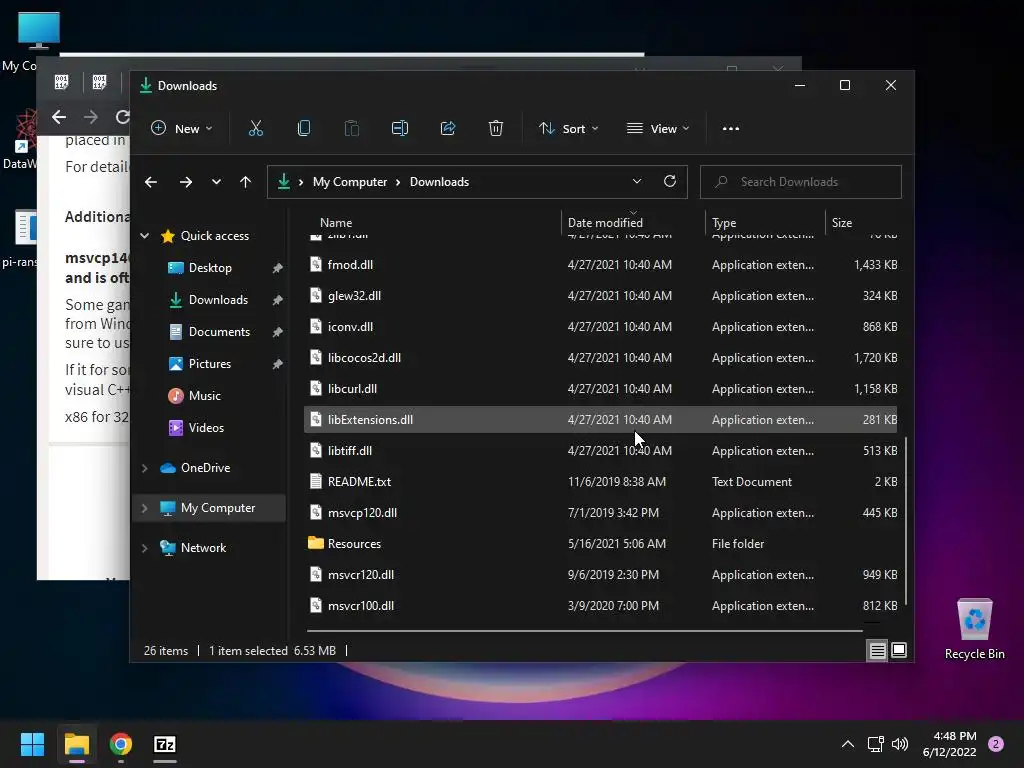Image resolution: width=1024 pixels, height=768 pixels.
Task: Expand the OneDrive tree node
Action: [x=145, y=468]
